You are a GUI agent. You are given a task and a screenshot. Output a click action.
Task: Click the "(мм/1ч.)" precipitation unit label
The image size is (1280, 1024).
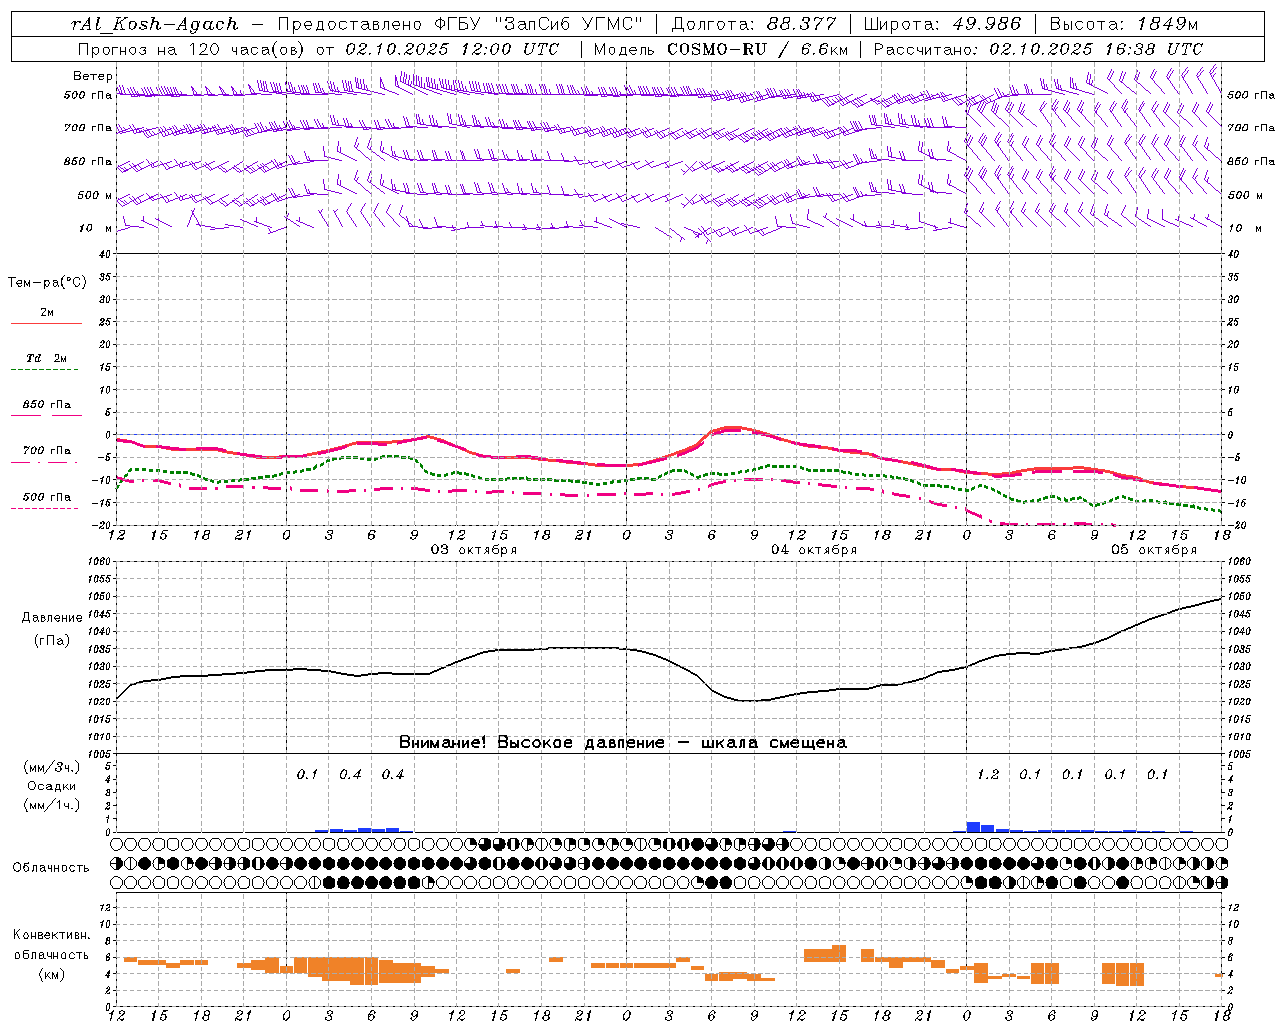click(x=52, y=805)
